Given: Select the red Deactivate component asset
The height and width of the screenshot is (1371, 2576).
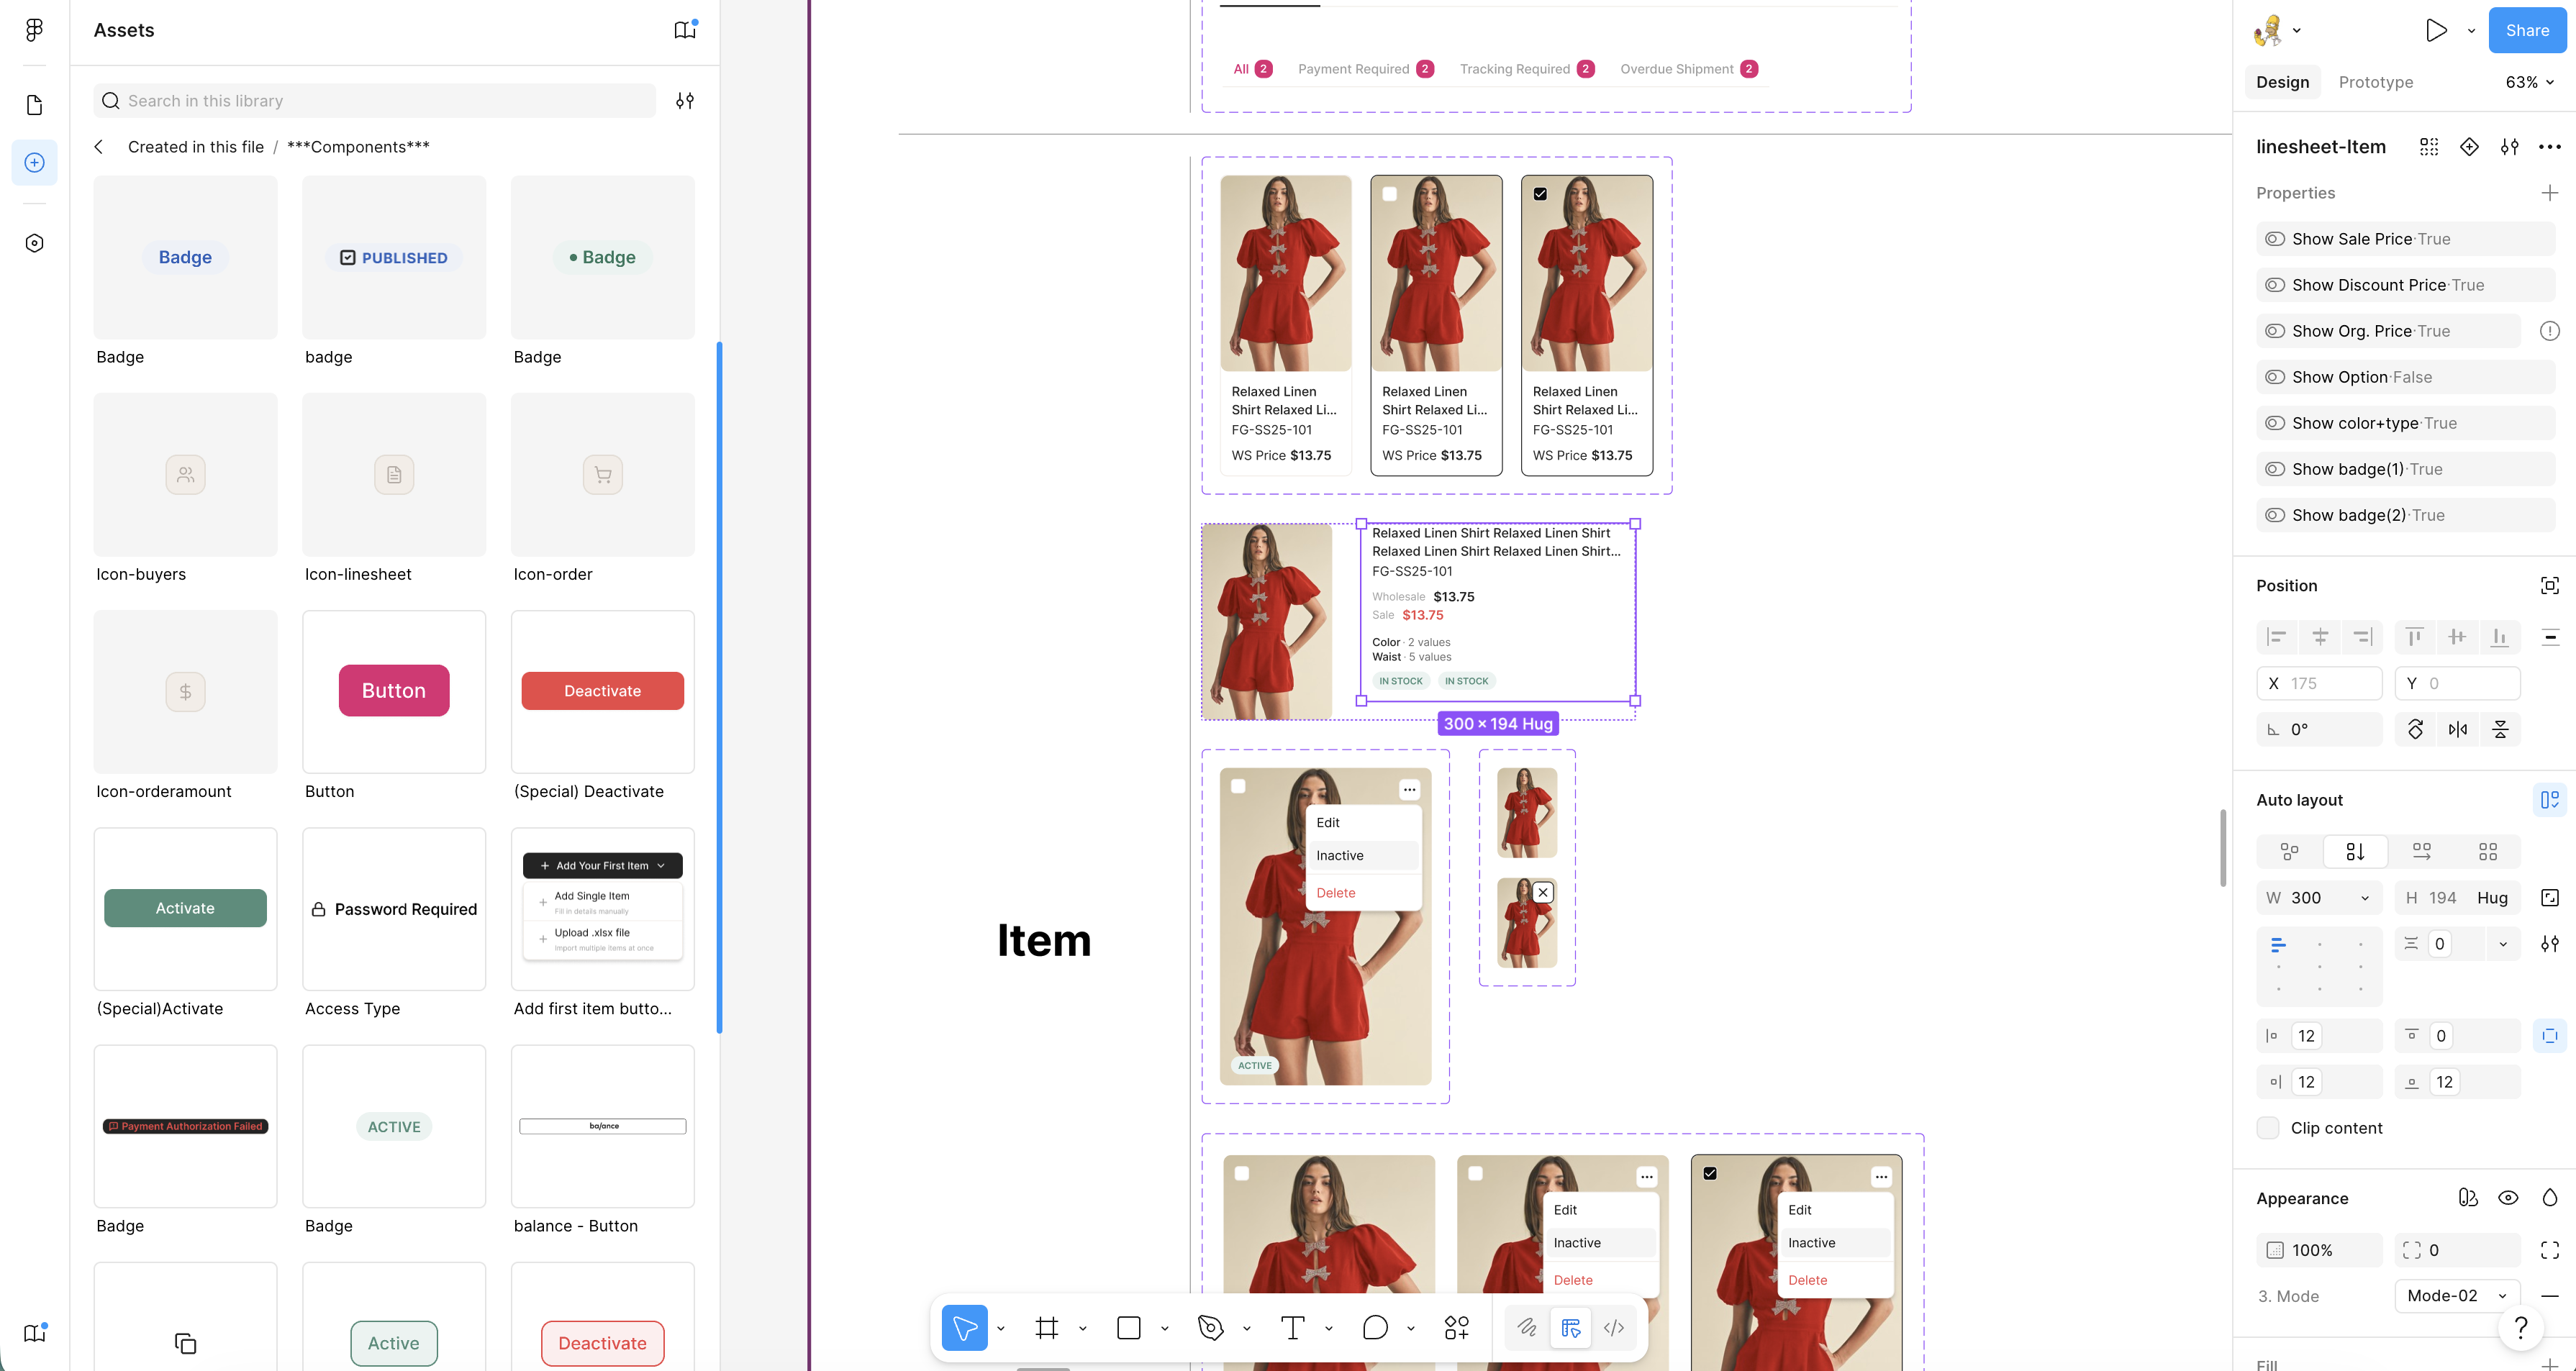Looking at the screenshot, I should [603, 691].
